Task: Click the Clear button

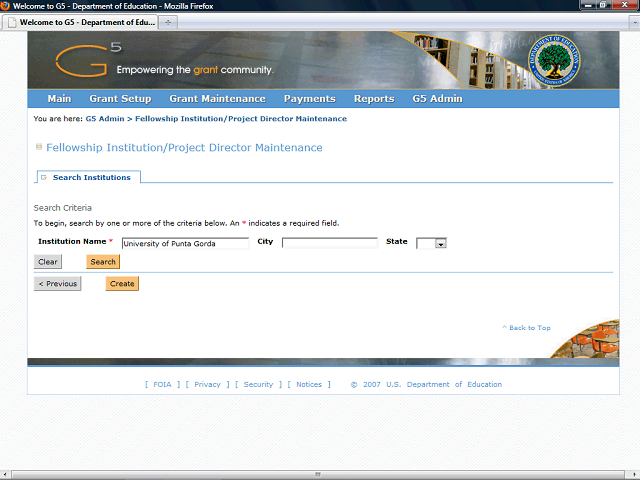Action: [48, 262]
